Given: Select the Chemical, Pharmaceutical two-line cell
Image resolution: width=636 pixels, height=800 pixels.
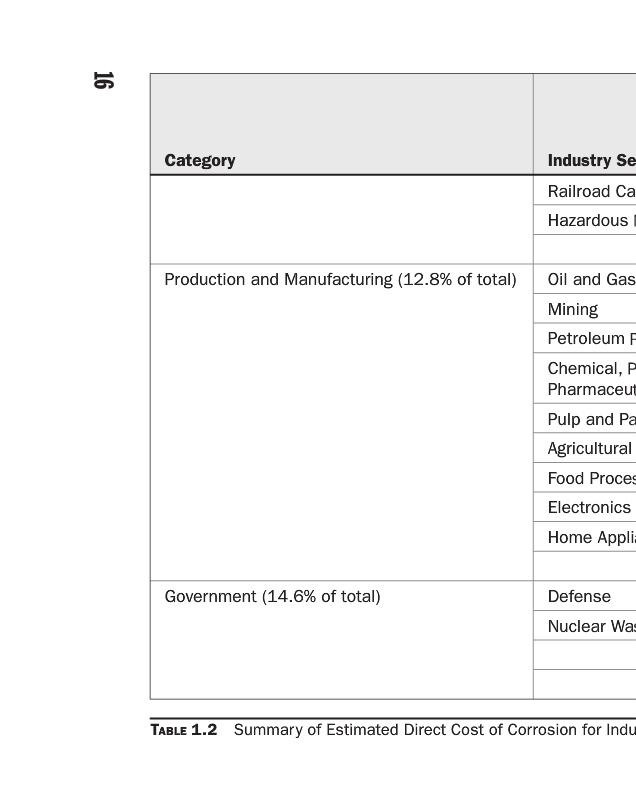Looking at the screenshot, I should pos(591,379).
